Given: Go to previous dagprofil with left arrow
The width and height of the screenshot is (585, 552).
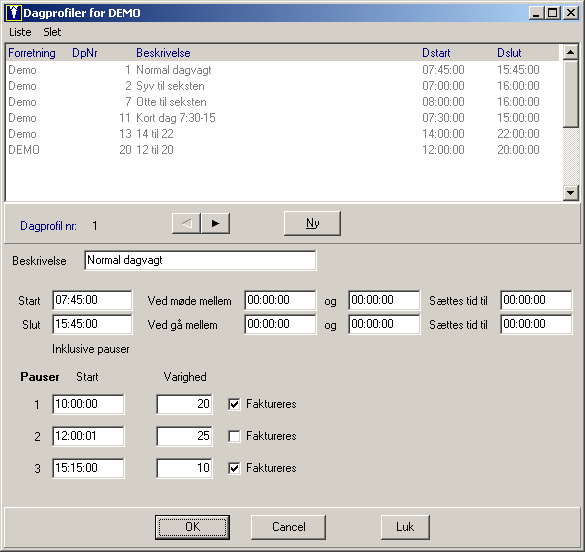Looking at the screenshot, I should pyautogui.click(x=186, y=223).
